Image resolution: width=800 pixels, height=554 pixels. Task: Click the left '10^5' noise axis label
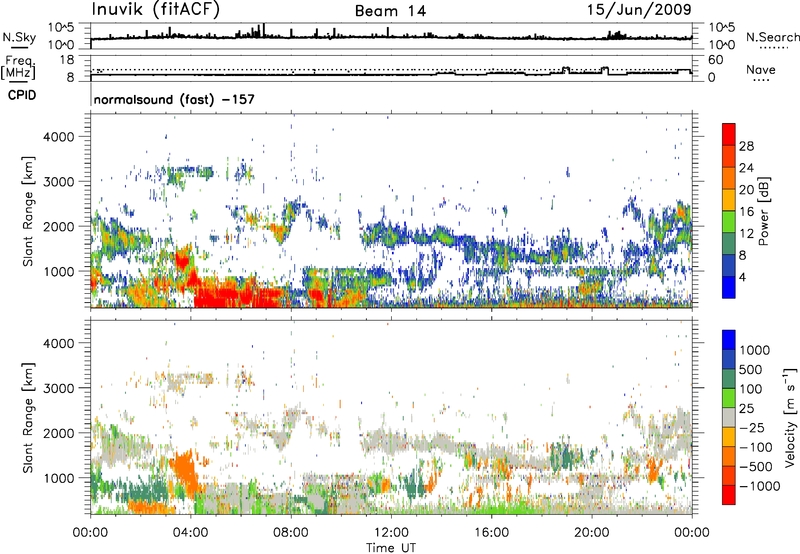61,28
